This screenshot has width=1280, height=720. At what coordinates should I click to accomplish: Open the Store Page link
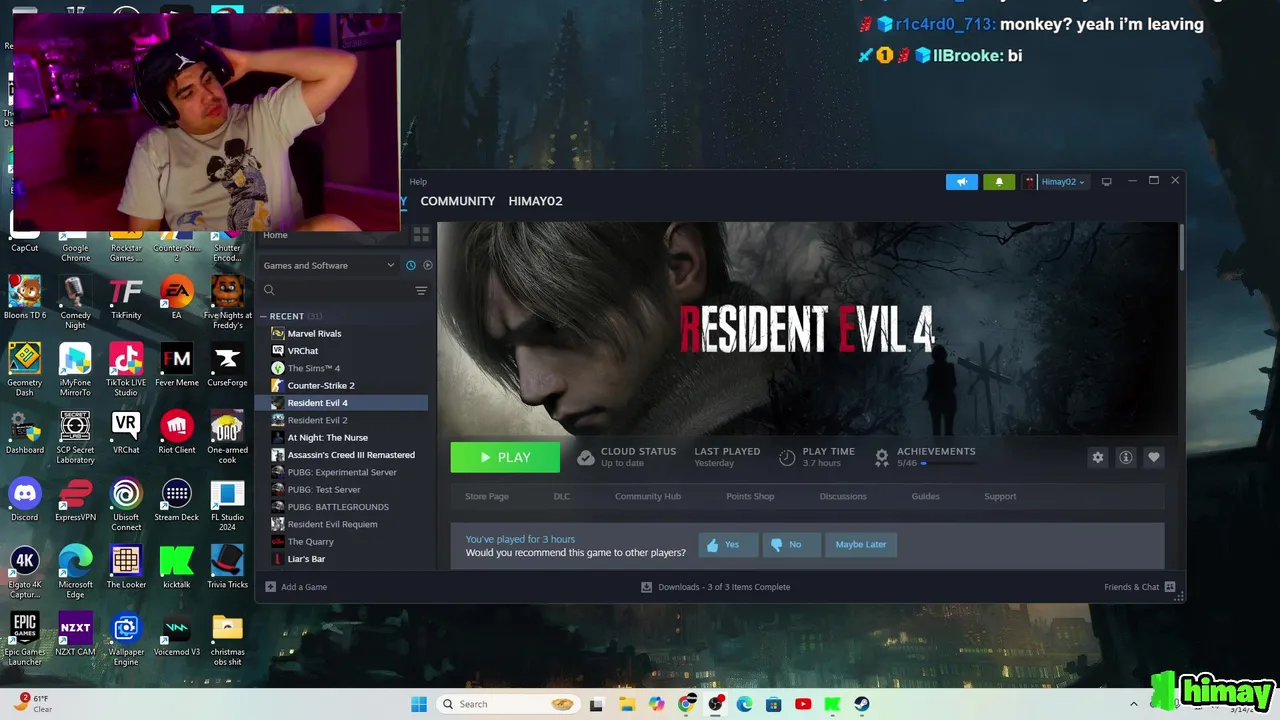(x=487, y=496)
